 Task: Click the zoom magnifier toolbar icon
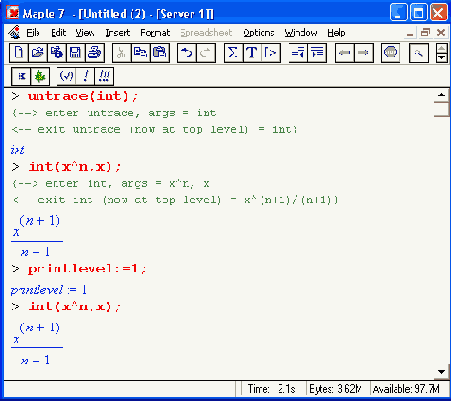pos(418,53)
